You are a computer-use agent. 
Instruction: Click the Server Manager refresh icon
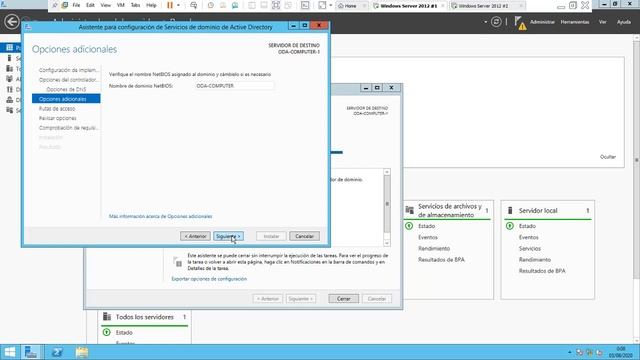click(x=496, y=22)
